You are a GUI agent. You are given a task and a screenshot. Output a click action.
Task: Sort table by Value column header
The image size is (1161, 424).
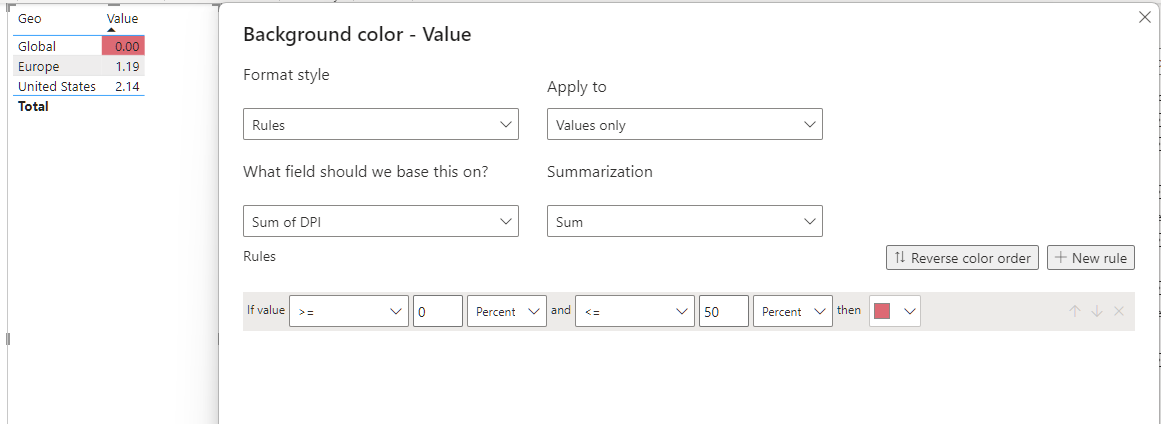122,18
